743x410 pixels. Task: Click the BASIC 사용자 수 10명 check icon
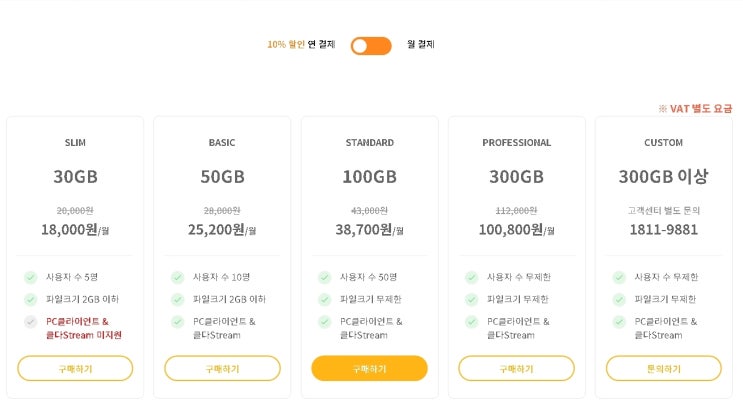point(178,277)
